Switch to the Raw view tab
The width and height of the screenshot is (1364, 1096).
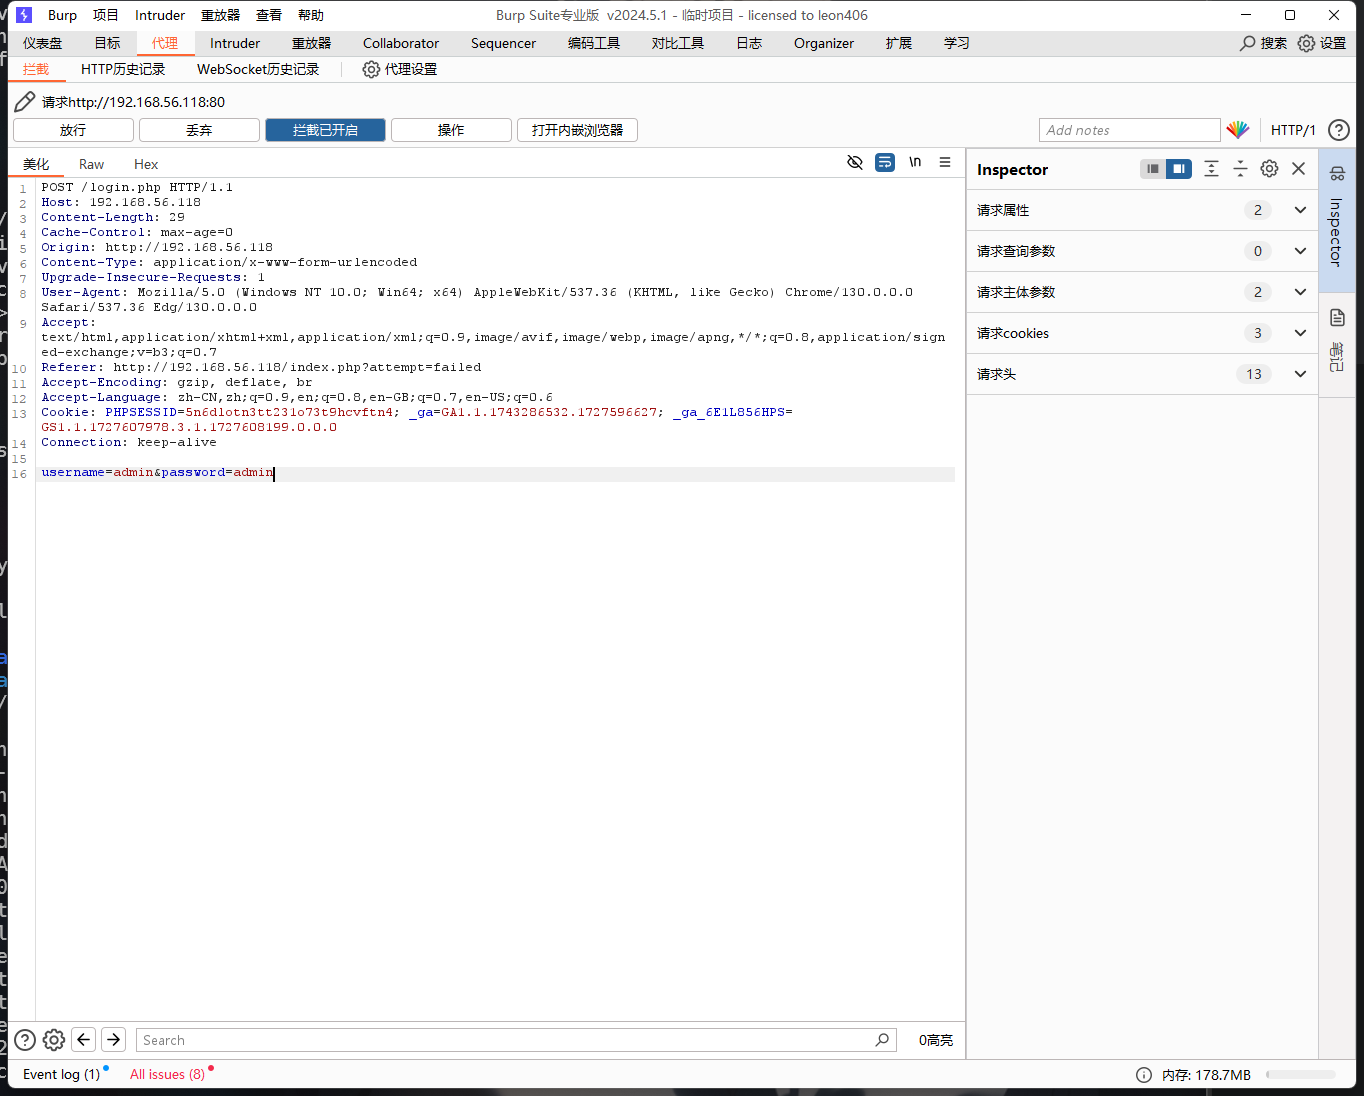click(91, 164)
